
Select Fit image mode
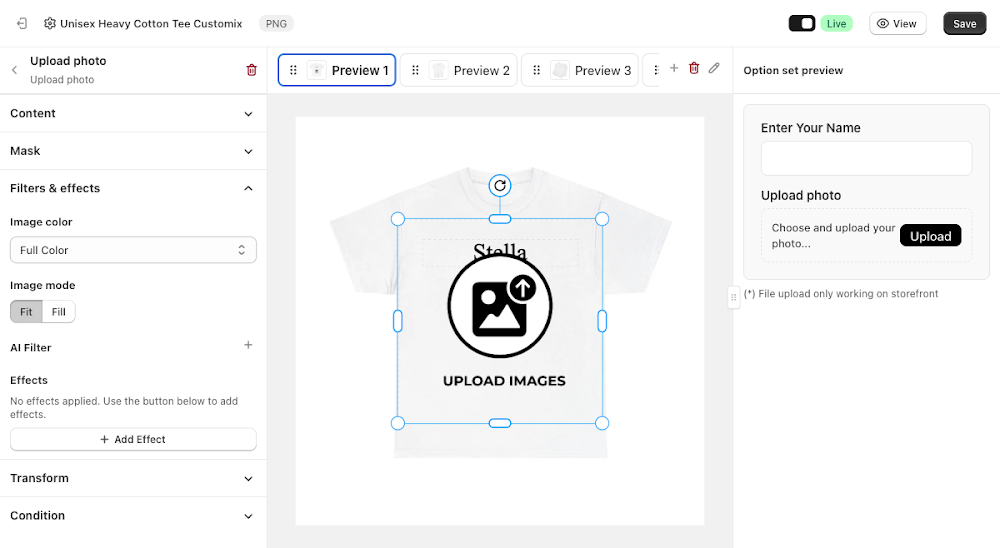[x=26, y=312]
